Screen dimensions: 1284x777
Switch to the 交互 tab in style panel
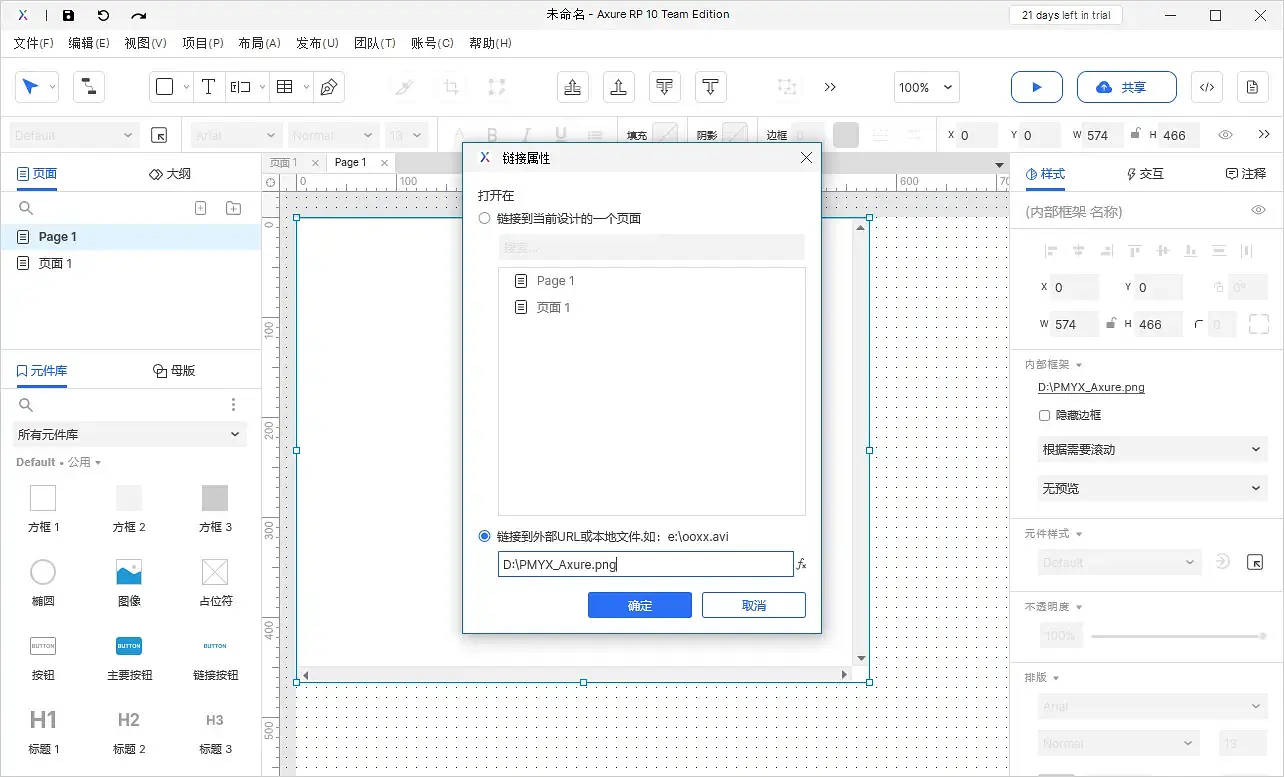coord(1144,173)
